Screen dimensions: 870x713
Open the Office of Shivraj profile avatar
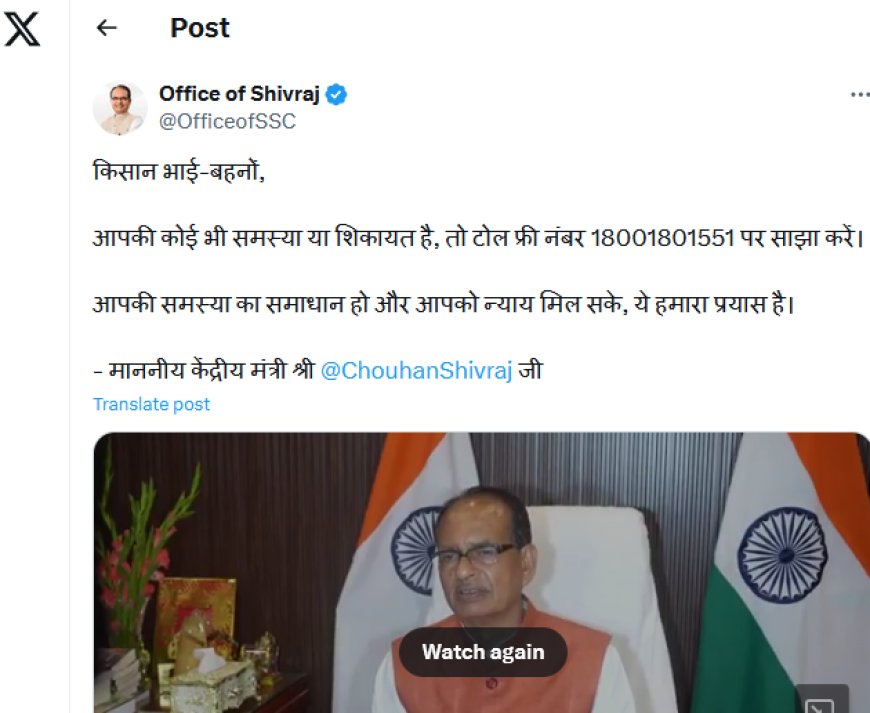120,108
